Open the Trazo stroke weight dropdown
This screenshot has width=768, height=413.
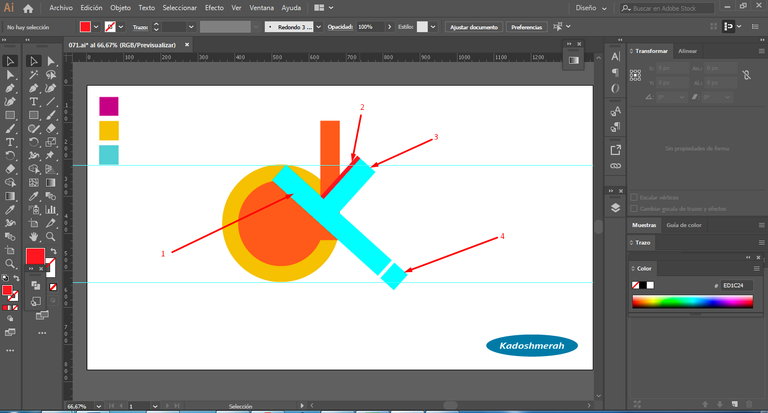(191, 27)
